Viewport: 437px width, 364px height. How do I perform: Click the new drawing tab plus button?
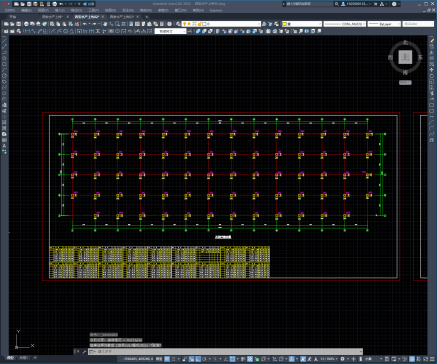click(147, 16)
